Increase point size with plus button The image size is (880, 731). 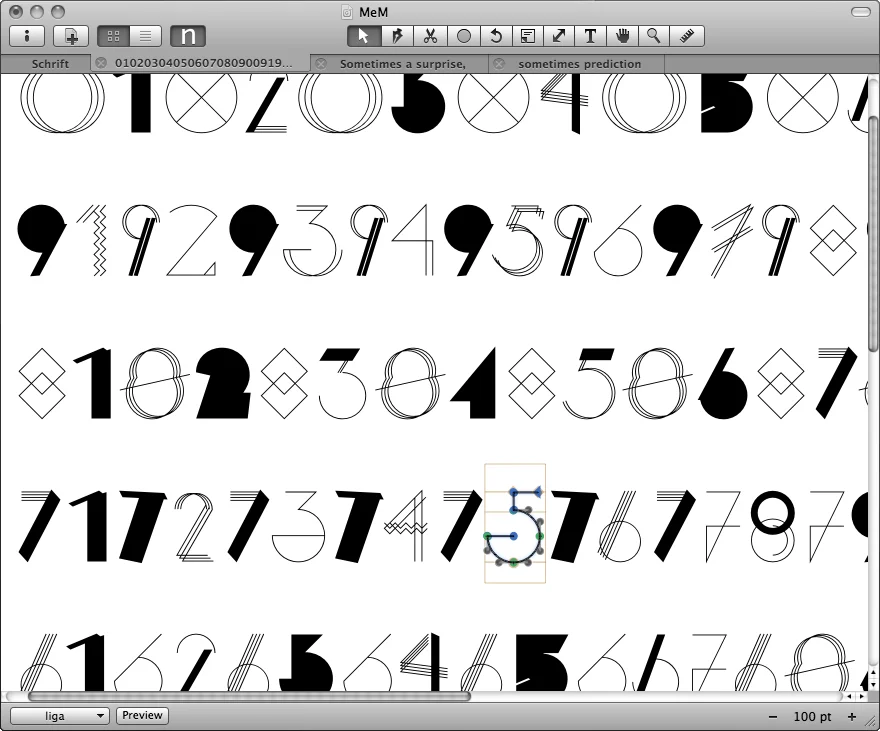pyautogui.click(x=852, y=717)
